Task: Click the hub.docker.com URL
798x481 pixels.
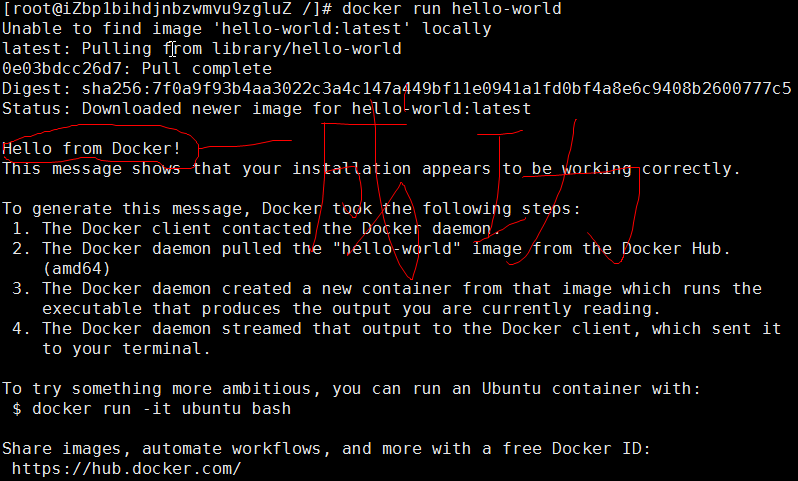Action: (126, 468)
